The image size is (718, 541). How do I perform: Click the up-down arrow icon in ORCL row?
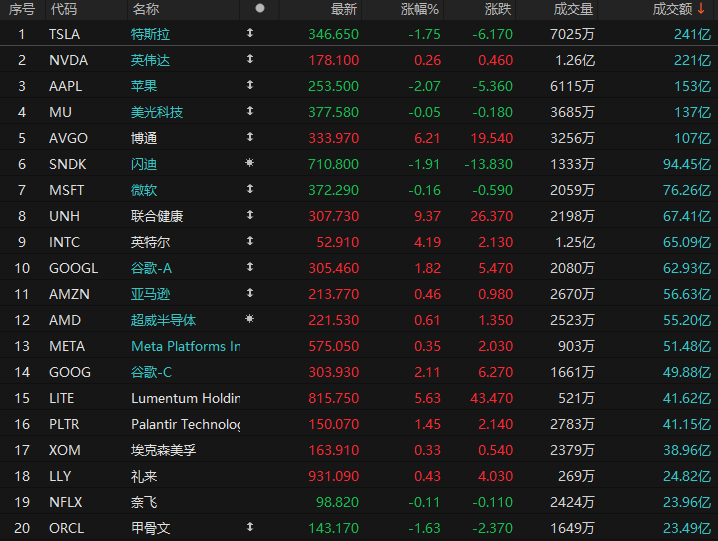250,527
